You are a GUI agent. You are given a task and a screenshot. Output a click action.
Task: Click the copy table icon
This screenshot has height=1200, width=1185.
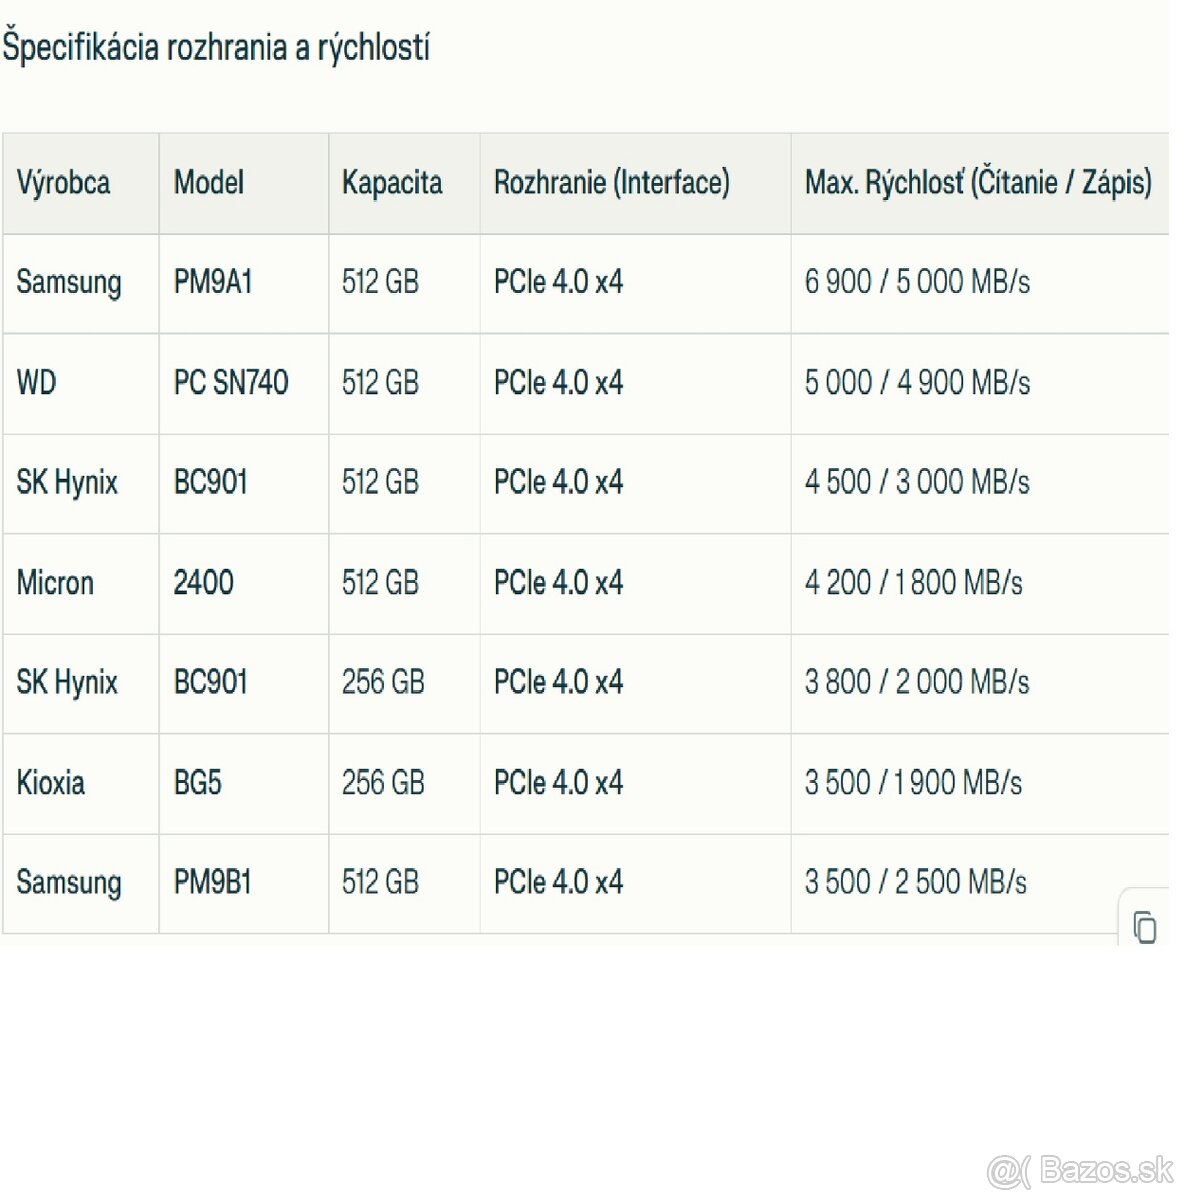[x=1145, y=927]
